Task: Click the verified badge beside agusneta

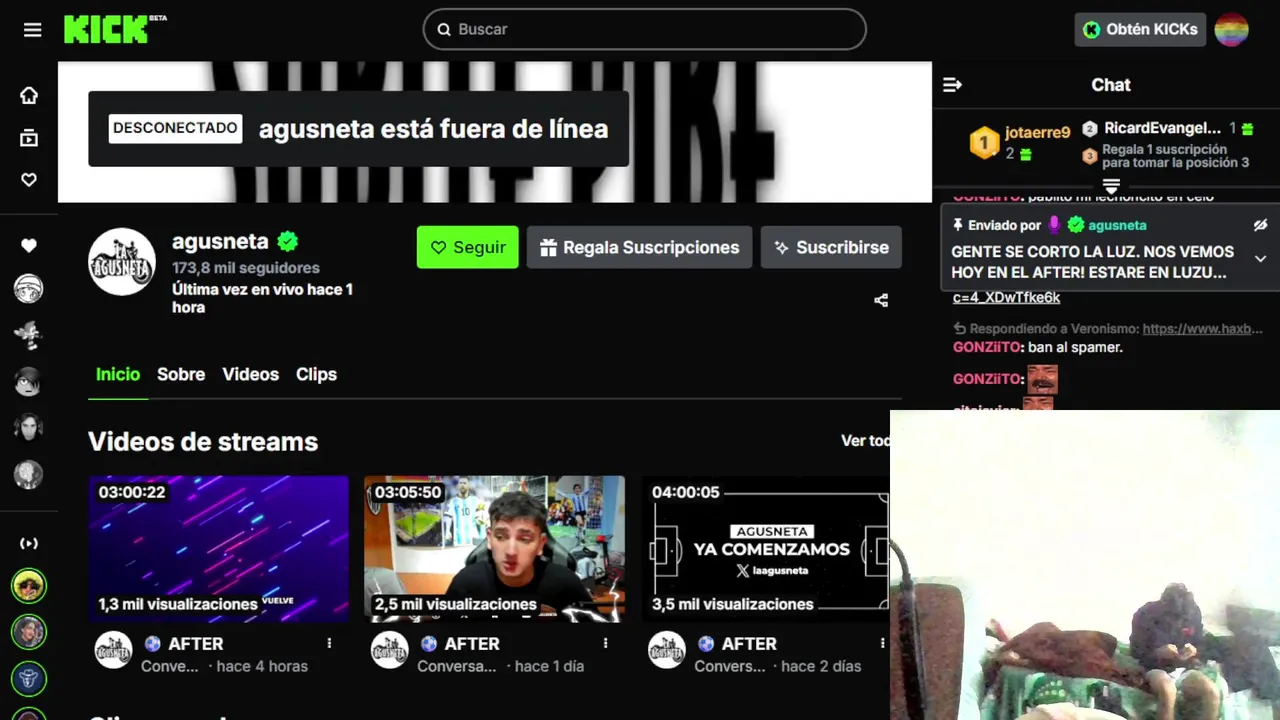Action: click(x=288, y=241)
